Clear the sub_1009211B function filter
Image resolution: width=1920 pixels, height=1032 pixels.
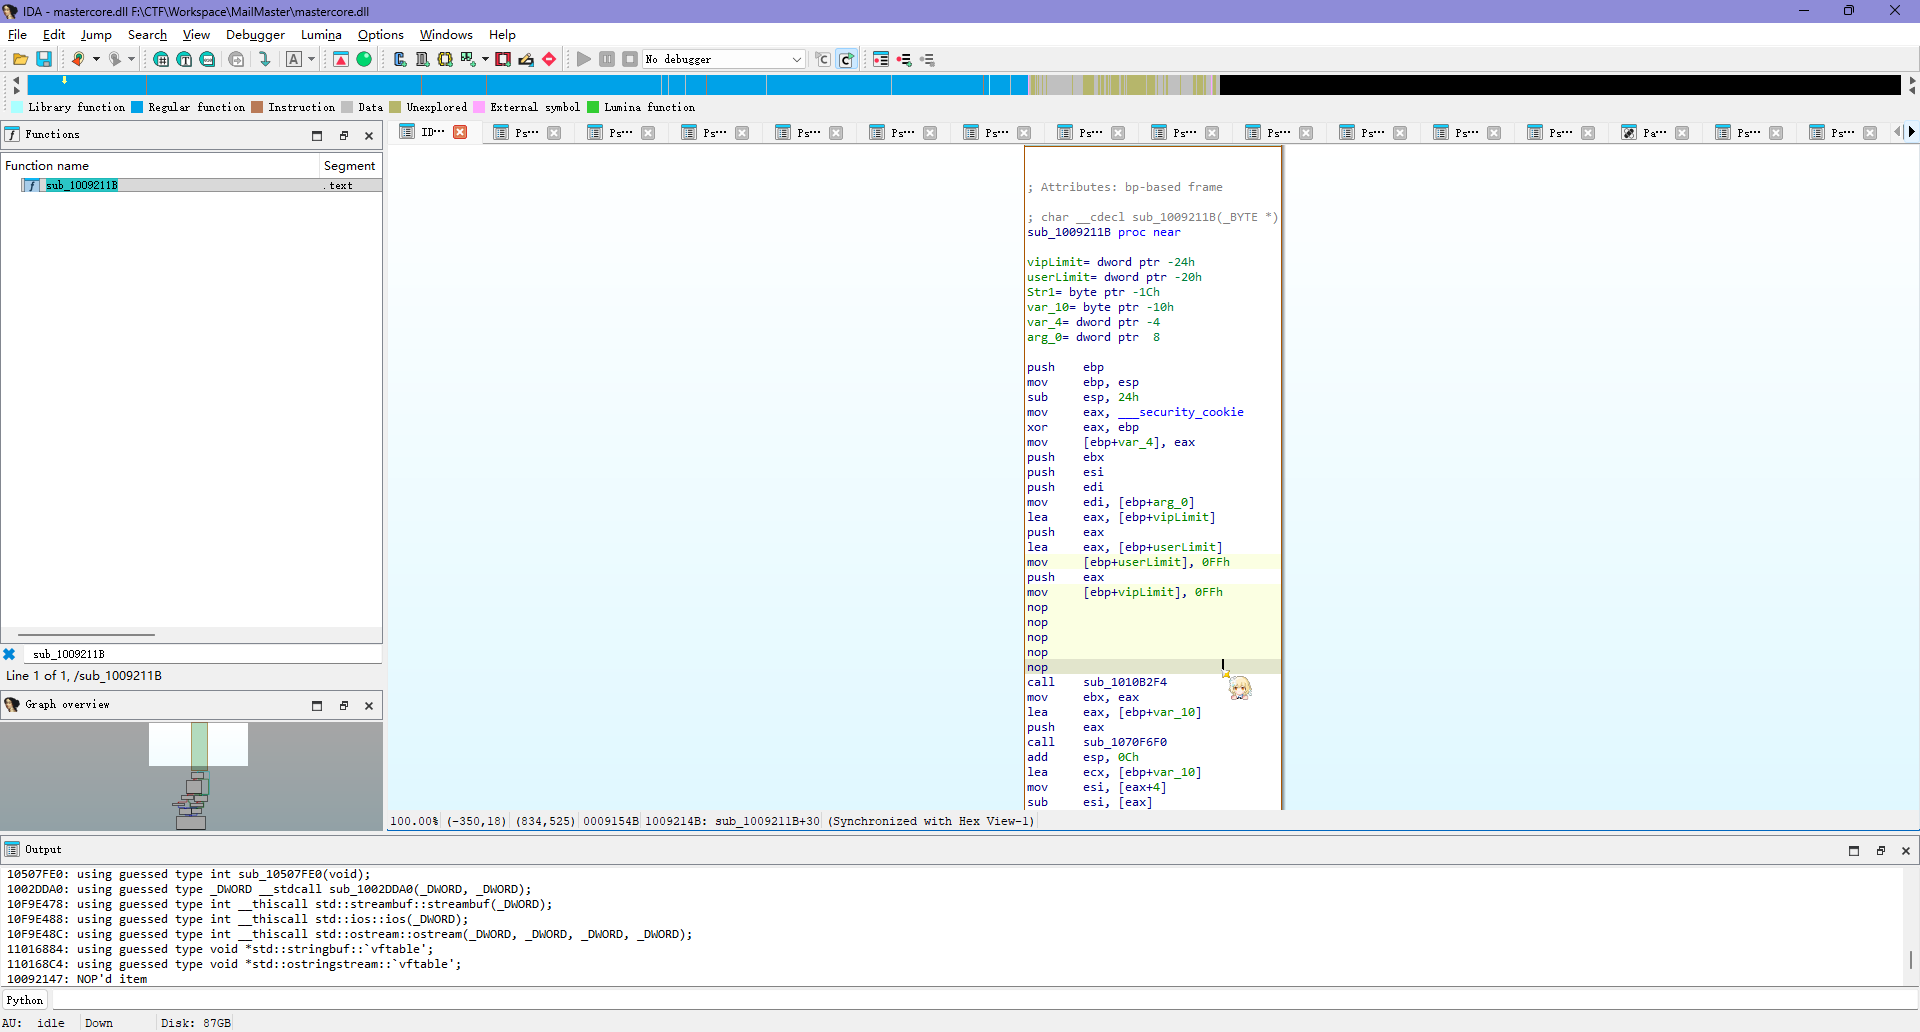tap(9, 654)
